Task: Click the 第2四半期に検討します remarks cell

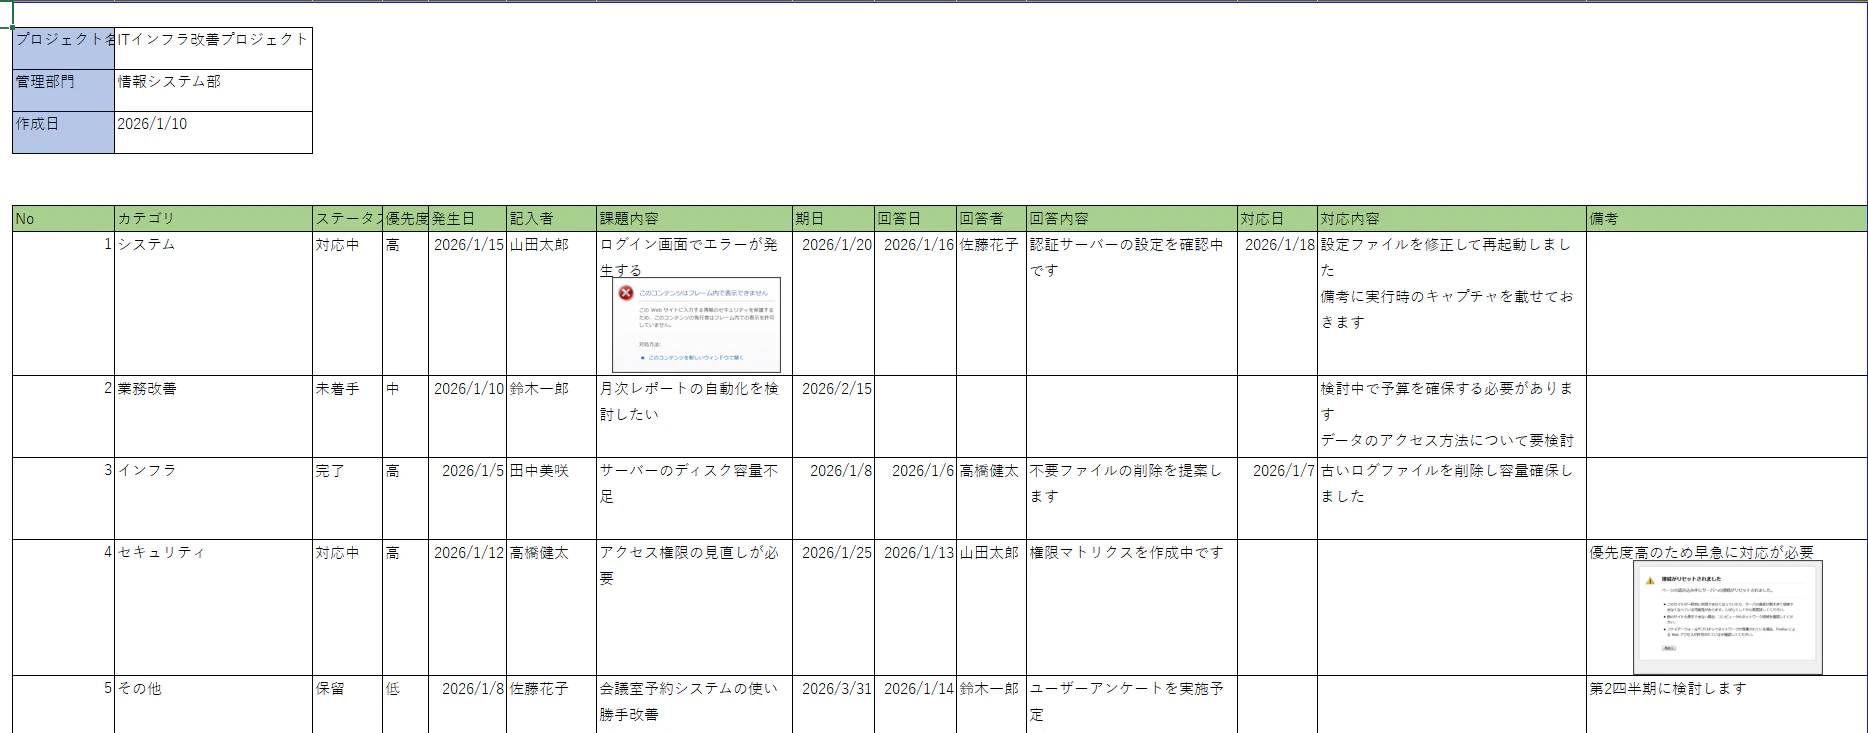Action: click(x=1726, y=705)
